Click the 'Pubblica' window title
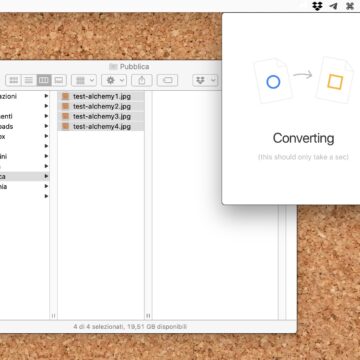 click(x=134, y=67)
